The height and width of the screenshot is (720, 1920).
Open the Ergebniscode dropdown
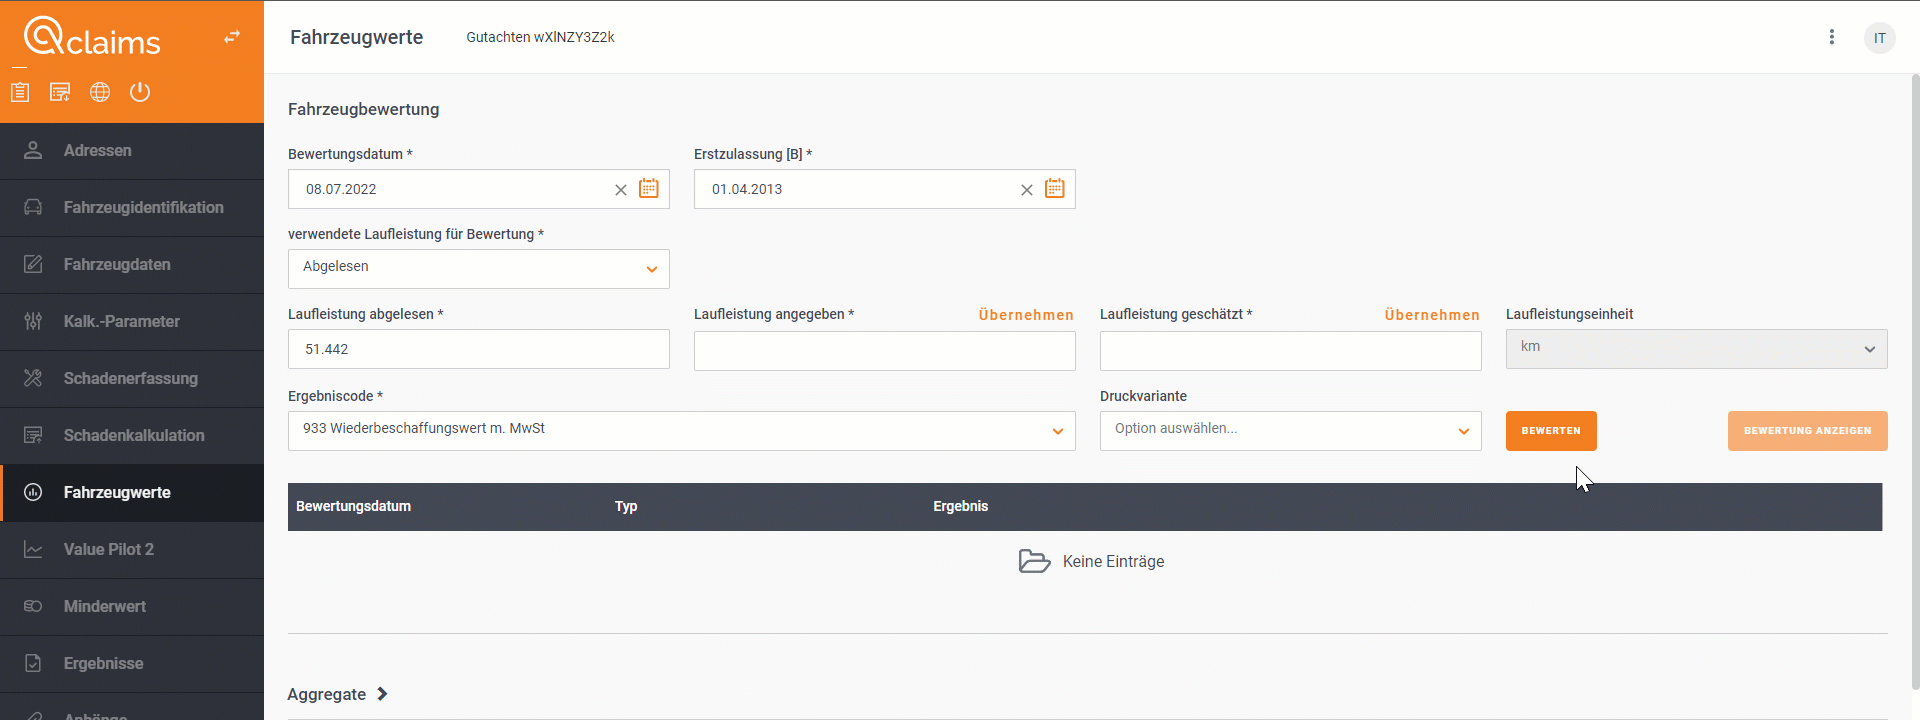[x=682, y=430]
